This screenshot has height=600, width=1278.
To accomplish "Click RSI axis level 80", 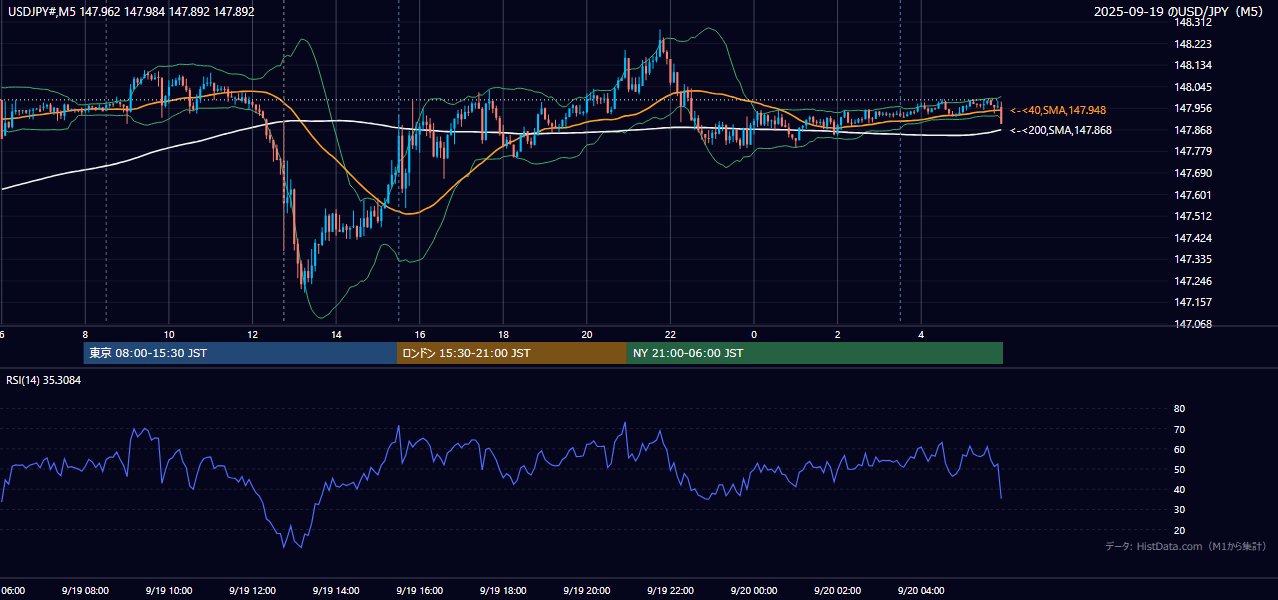I will tap(1179, 409).
